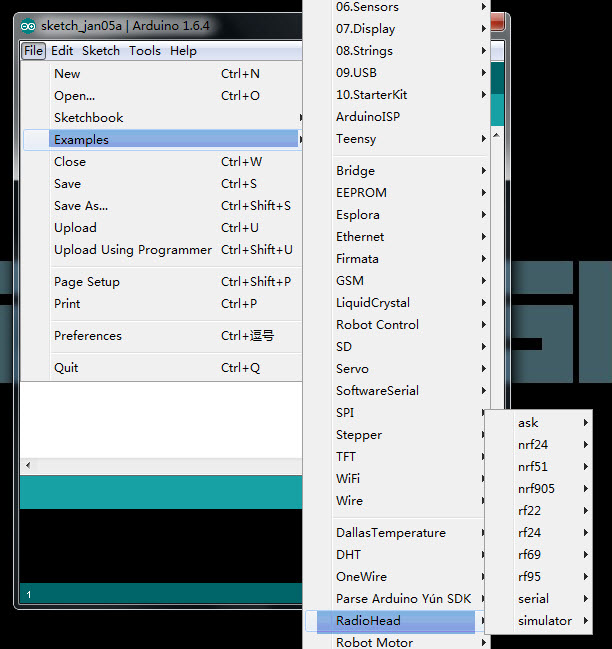Expand Esplora library examples

point(397,215)
